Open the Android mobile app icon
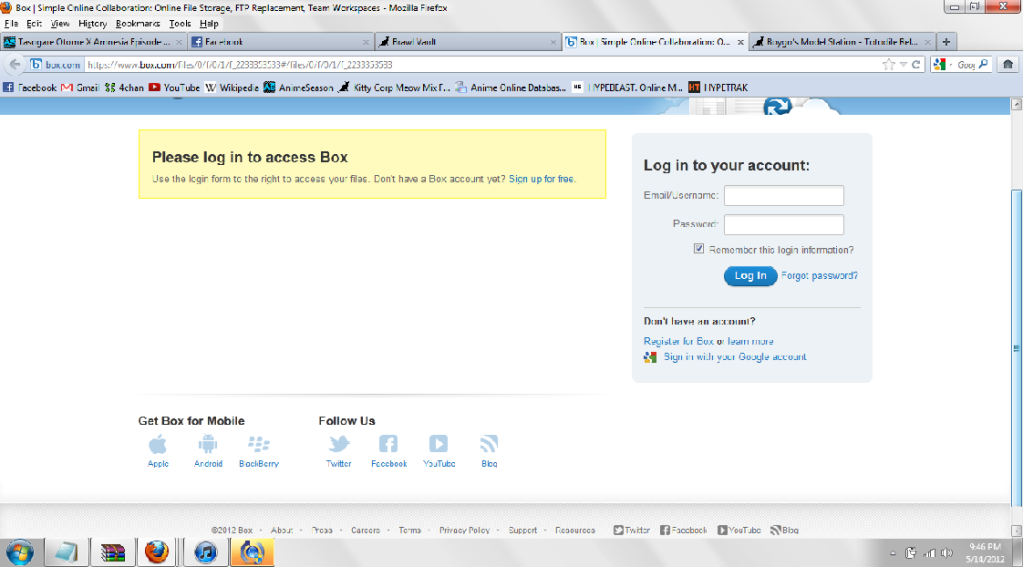The image size is (1023, 567). click(207, 444)
